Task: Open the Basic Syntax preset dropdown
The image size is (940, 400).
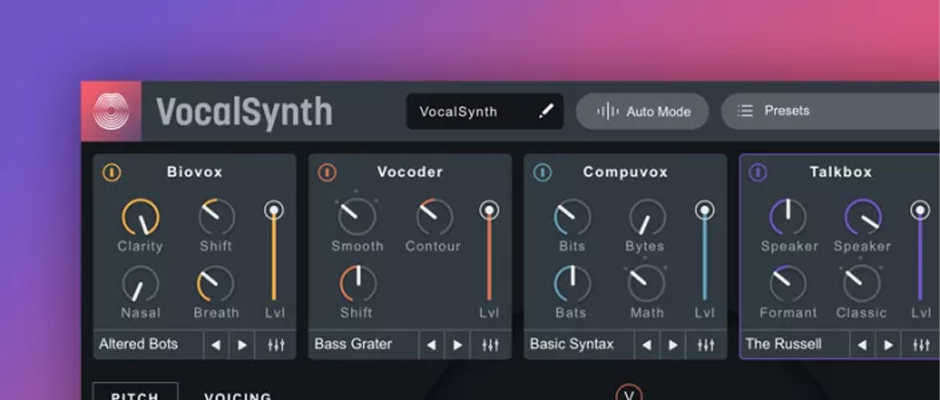Action: coord(579,345)
